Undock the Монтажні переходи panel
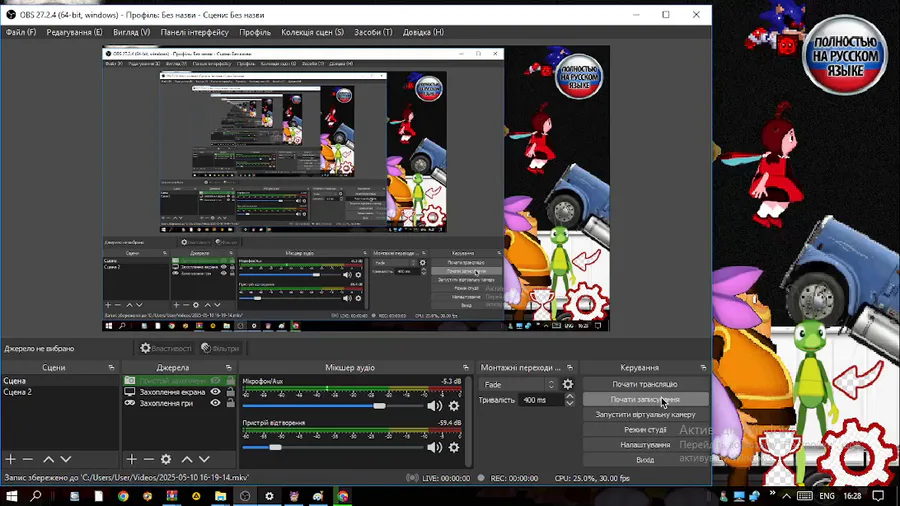The width and height of the screenshot is (900, 506). 570,368
